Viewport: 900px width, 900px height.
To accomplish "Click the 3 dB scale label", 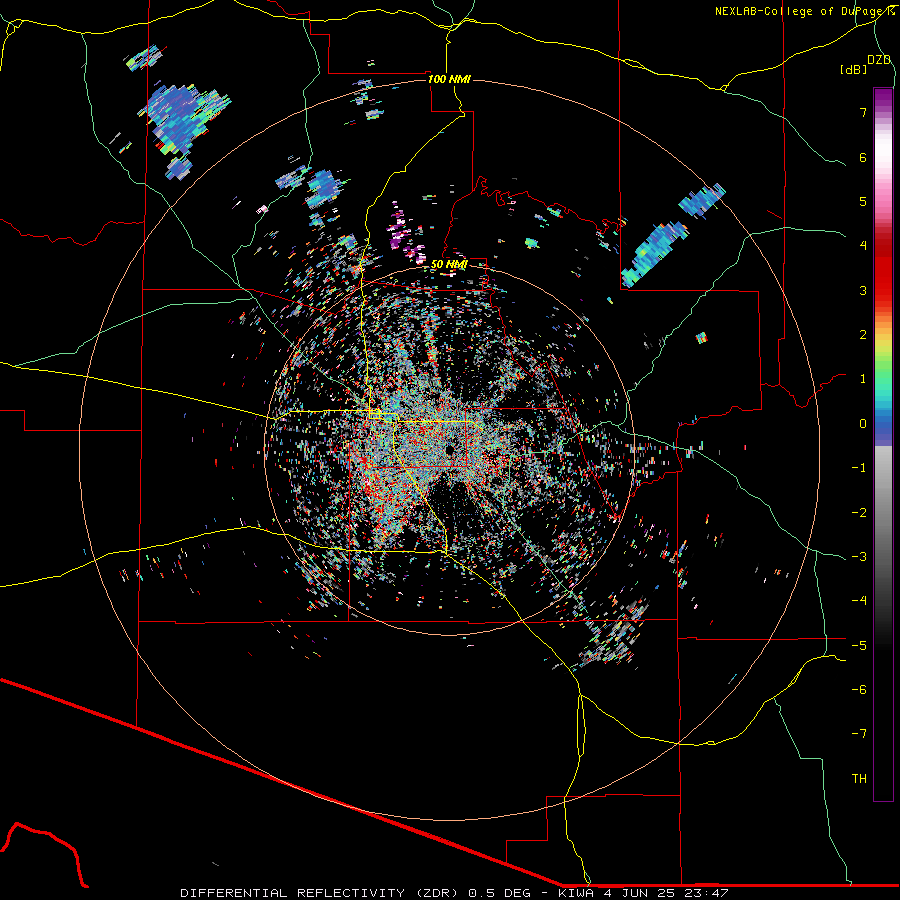I will tap(863, 290).
